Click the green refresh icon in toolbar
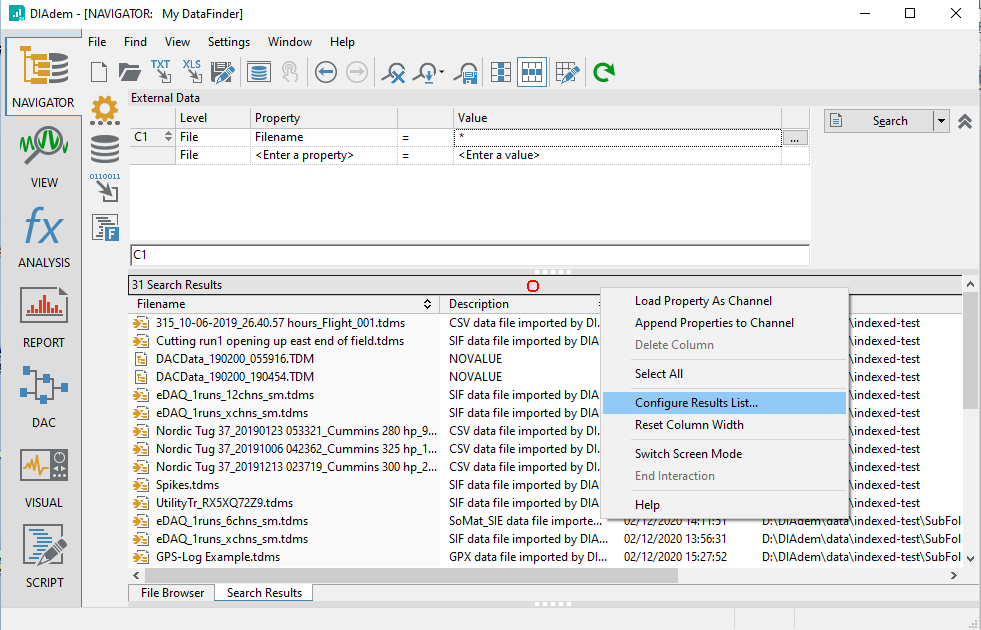The height and width of the screenshot is (630, 981). [603, 72]
